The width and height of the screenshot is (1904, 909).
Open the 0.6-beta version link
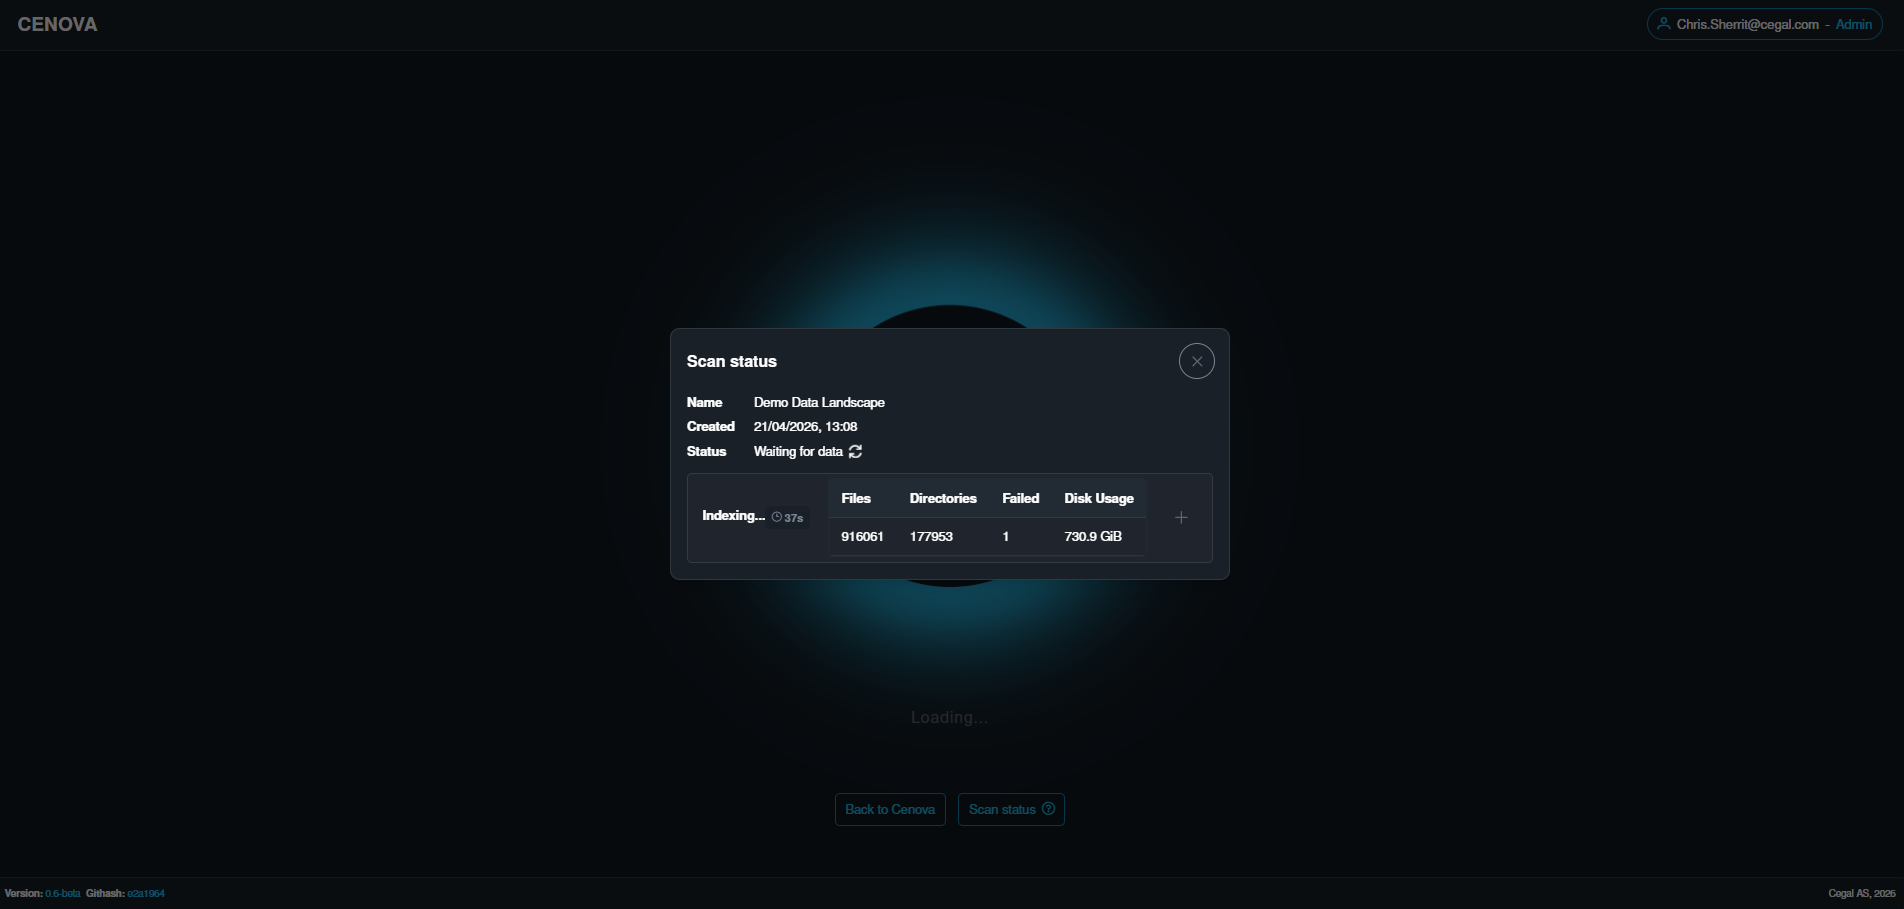[x=62, y=893]
